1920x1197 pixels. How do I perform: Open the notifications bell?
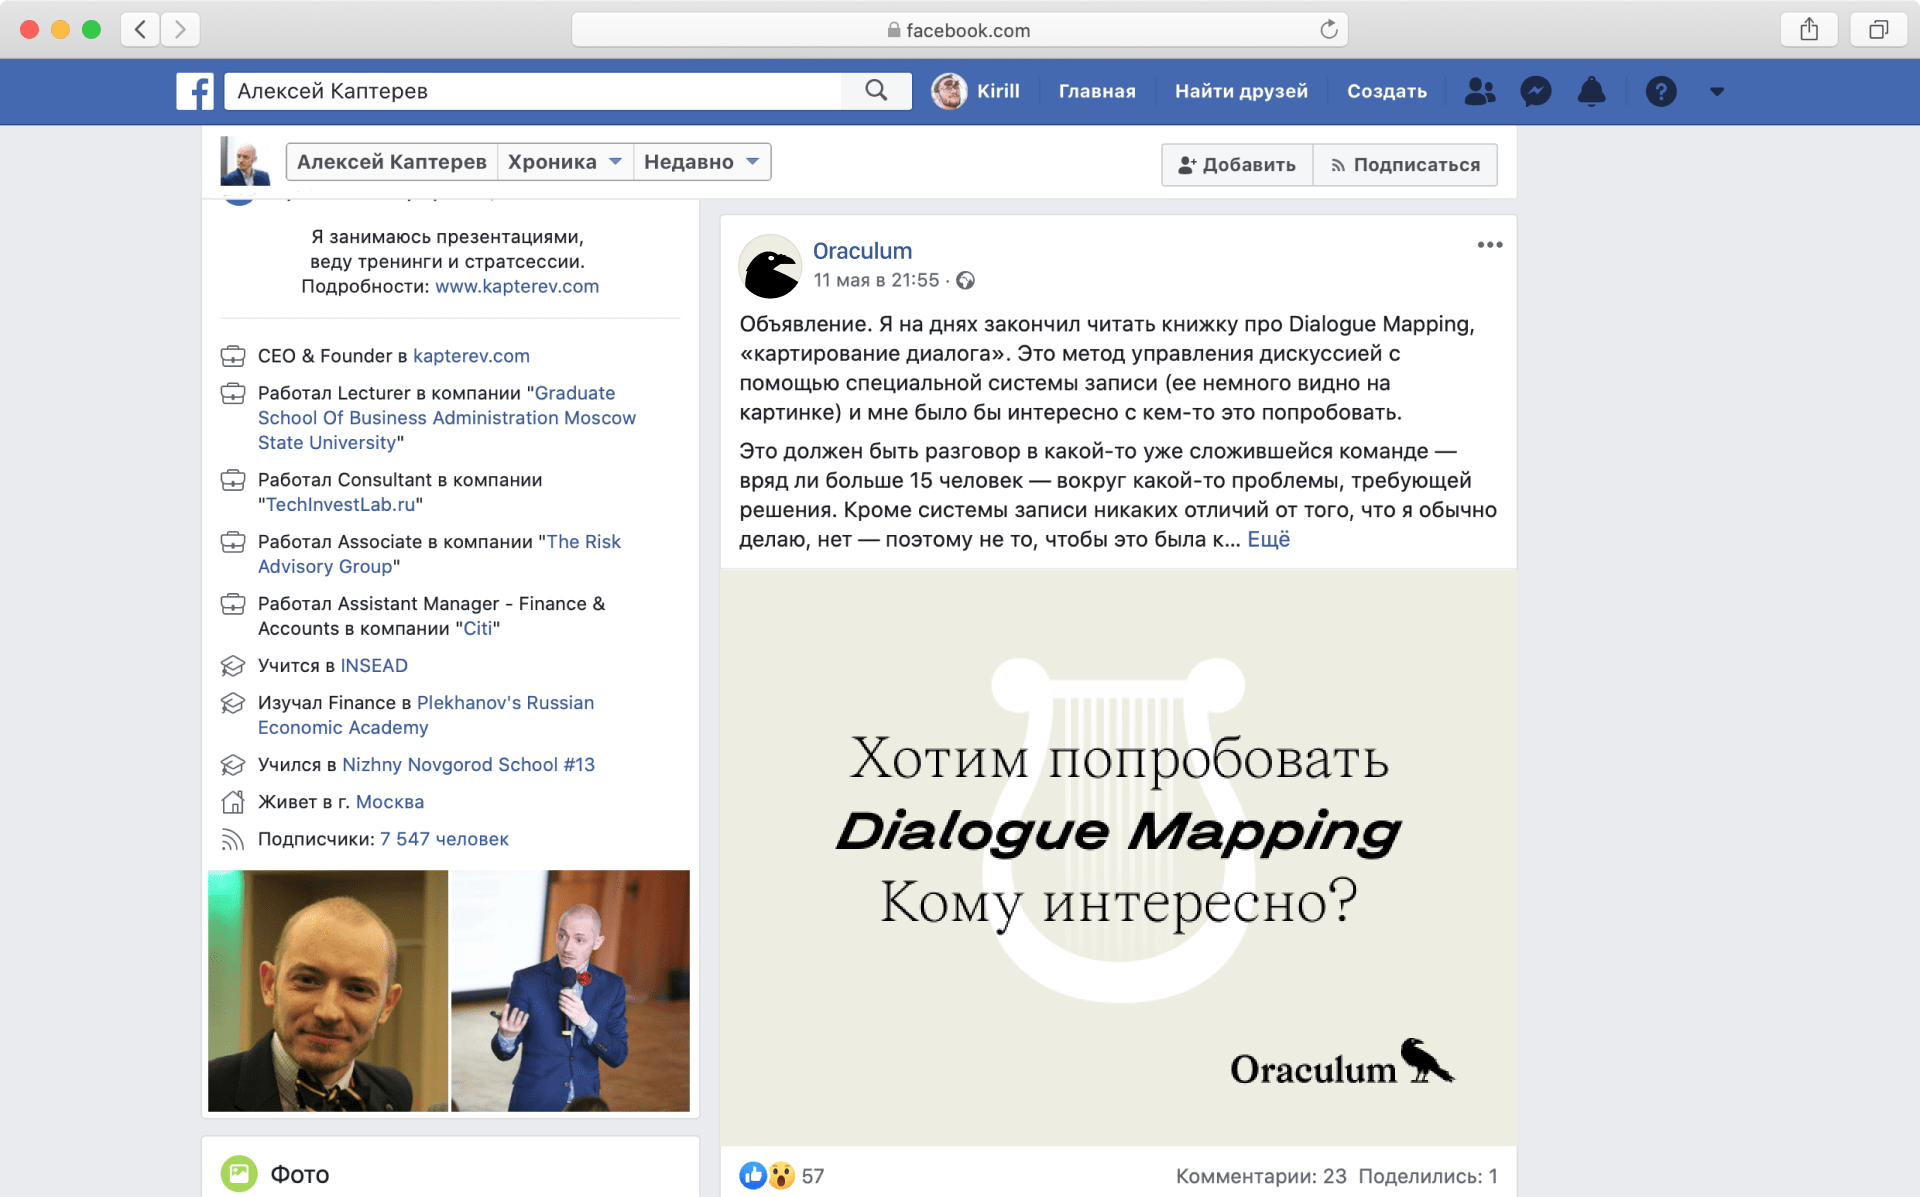coord(1591,91)
